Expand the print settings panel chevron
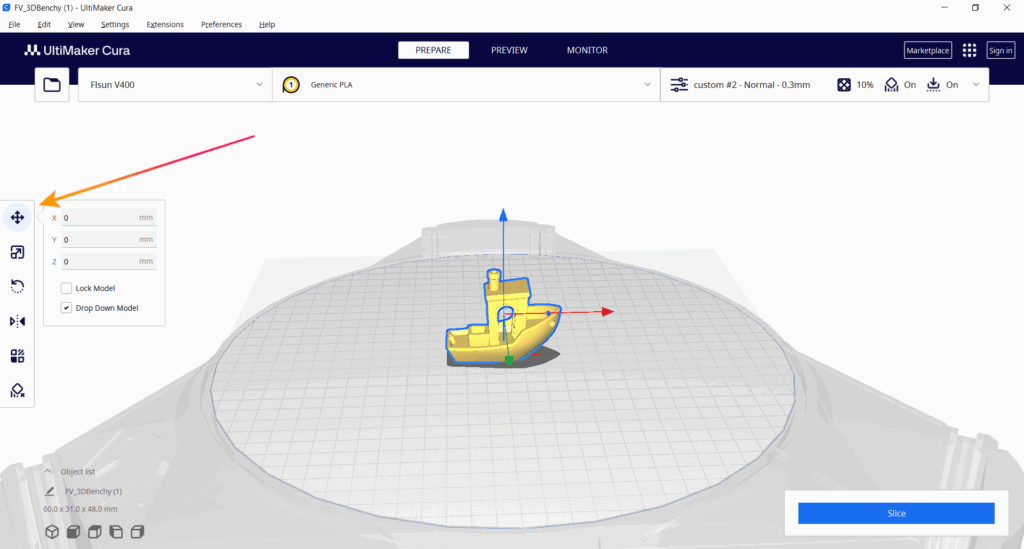 coord(976,85)
